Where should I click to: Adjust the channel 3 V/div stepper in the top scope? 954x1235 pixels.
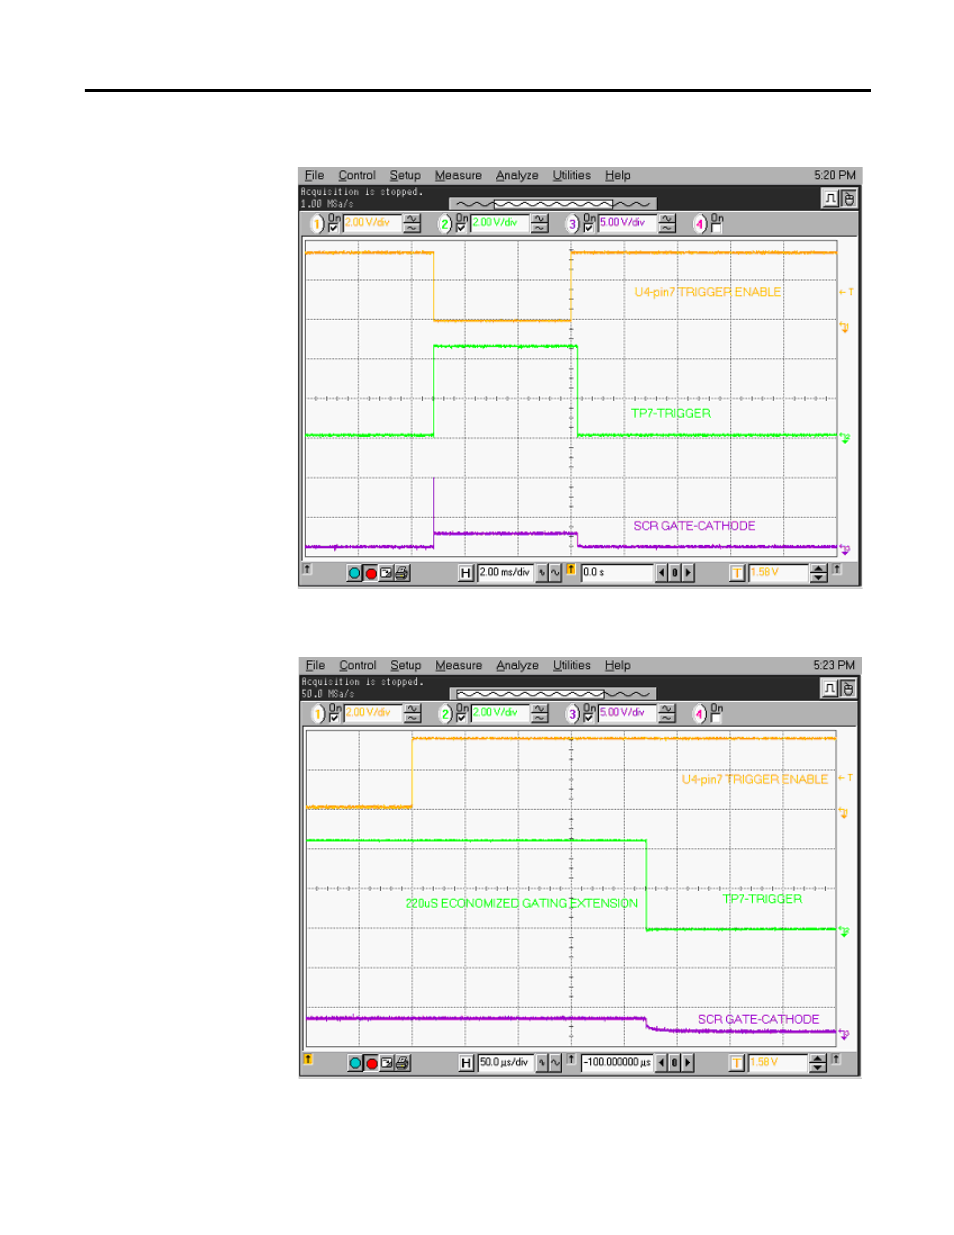[667, 224]
